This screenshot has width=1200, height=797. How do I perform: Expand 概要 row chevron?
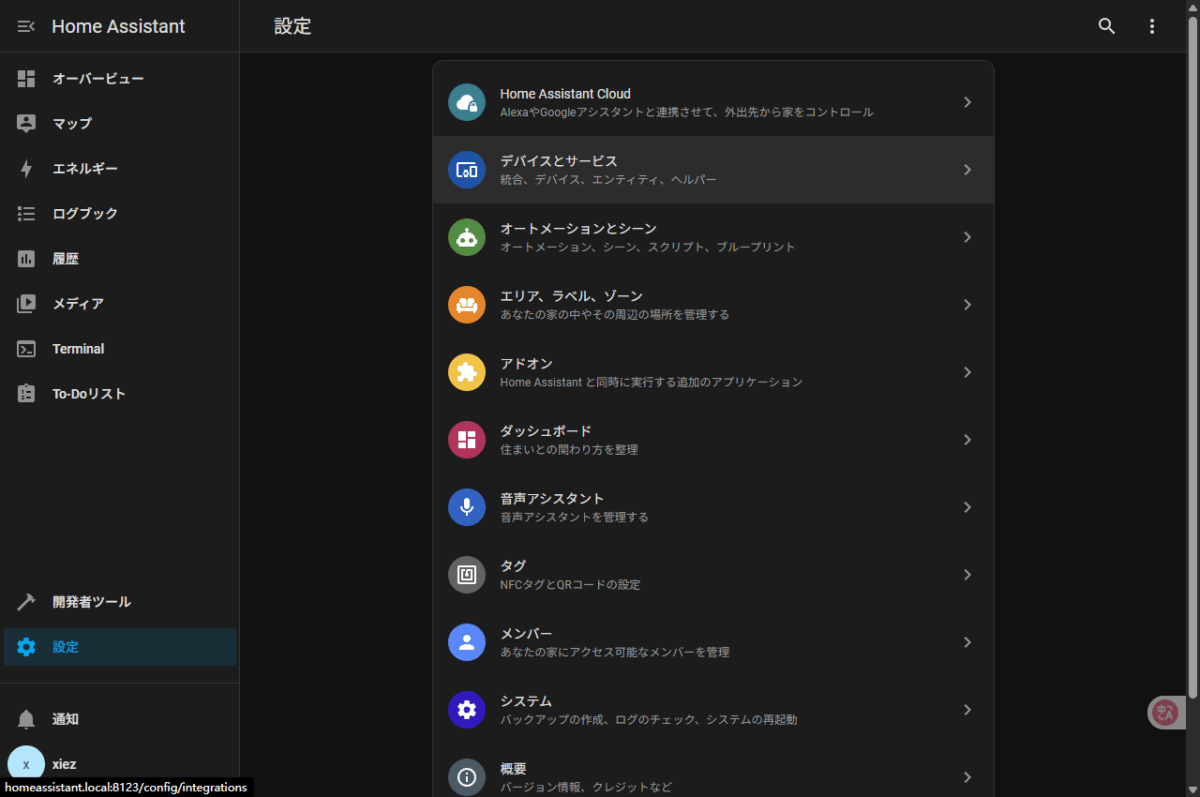pos(967,777)
